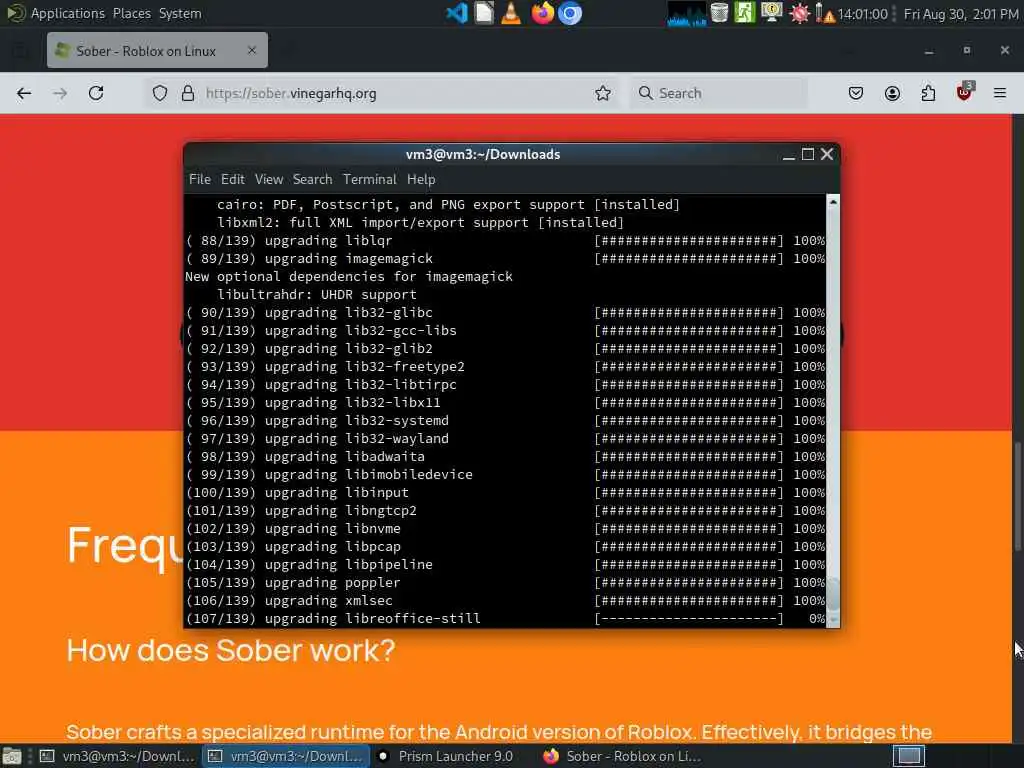Switch to active vm3@vm3 terminal taskbar item
The width and height of the screenshot is (1024, 768).
point(285,756)
